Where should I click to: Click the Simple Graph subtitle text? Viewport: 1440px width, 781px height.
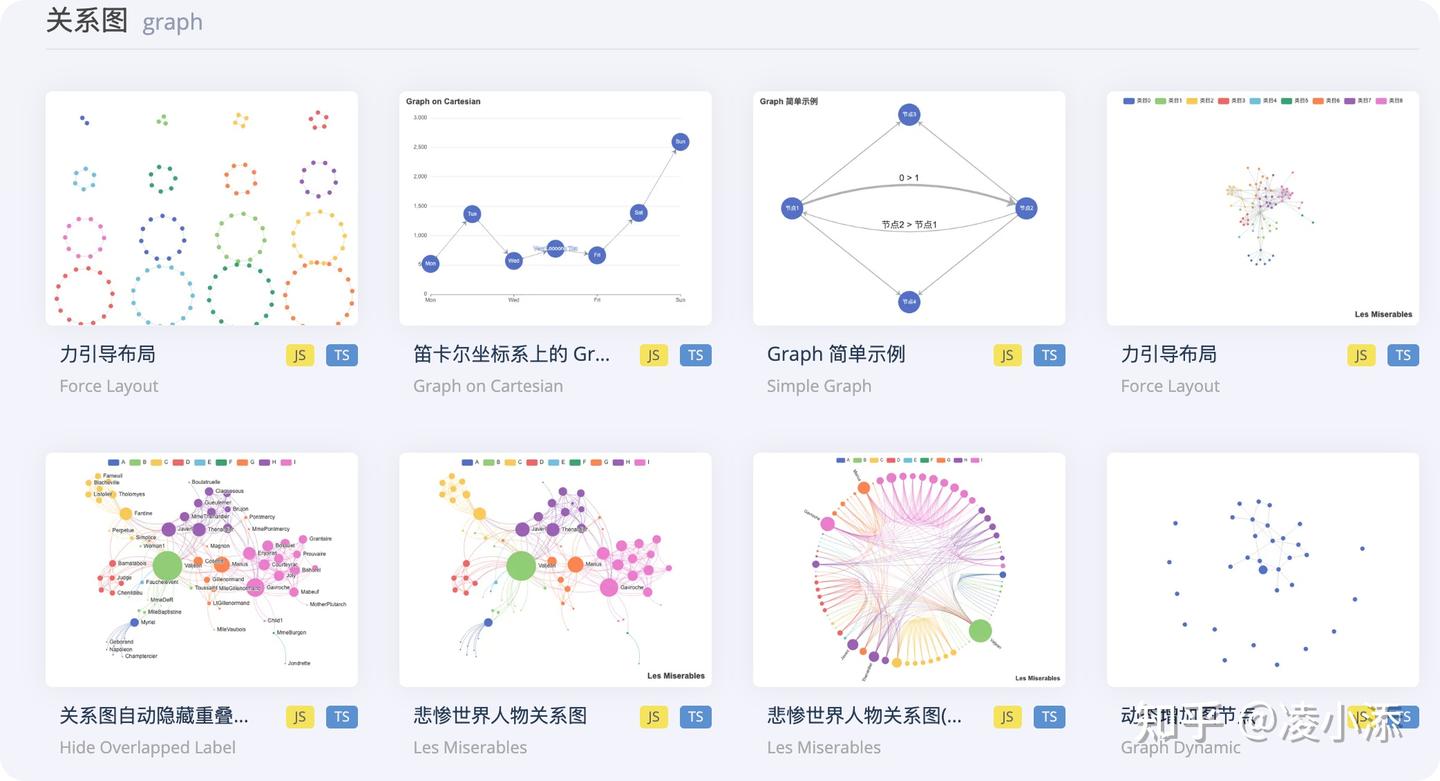point(819,386)
